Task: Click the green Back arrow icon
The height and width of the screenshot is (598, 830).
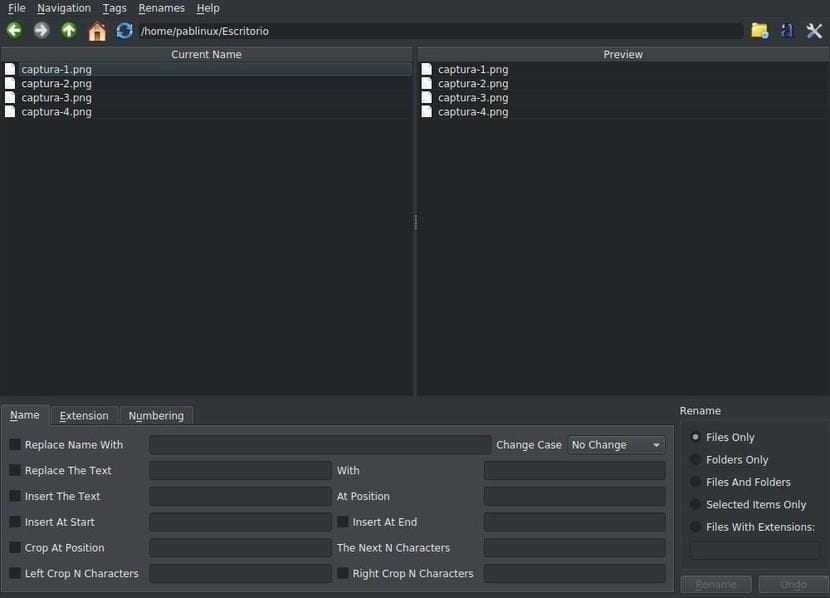Action: pos(14,31)
